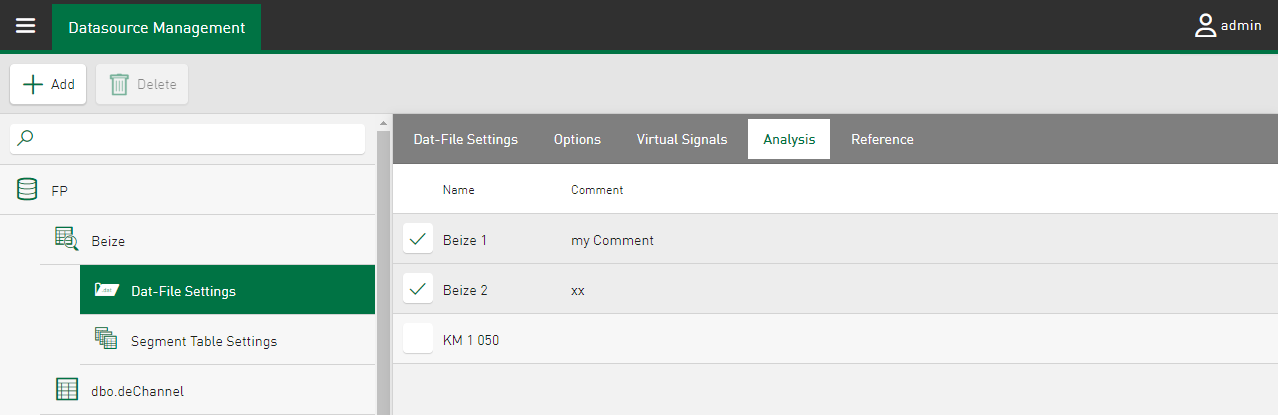The width and height of the screenshot is (1278, 415).
Task: Click the Delete button
Action: 142,85
